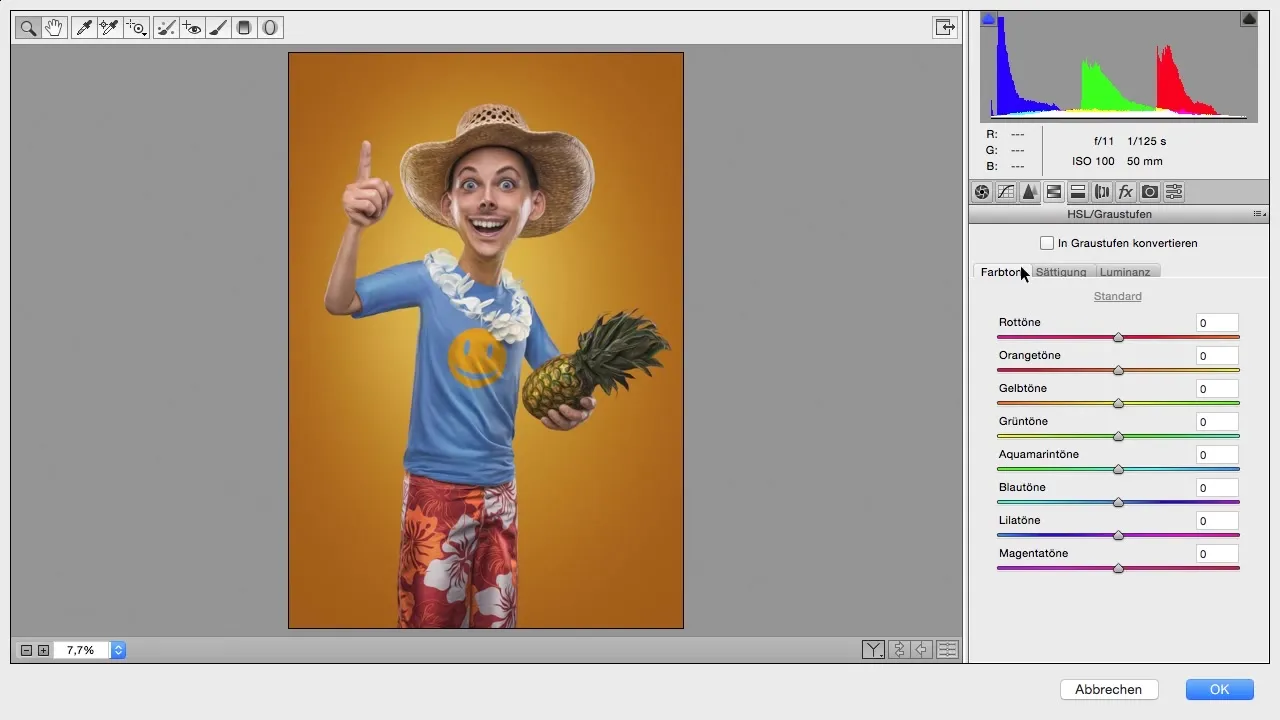
Task: Open the Split Toning panel tab
Action: 1078,192
